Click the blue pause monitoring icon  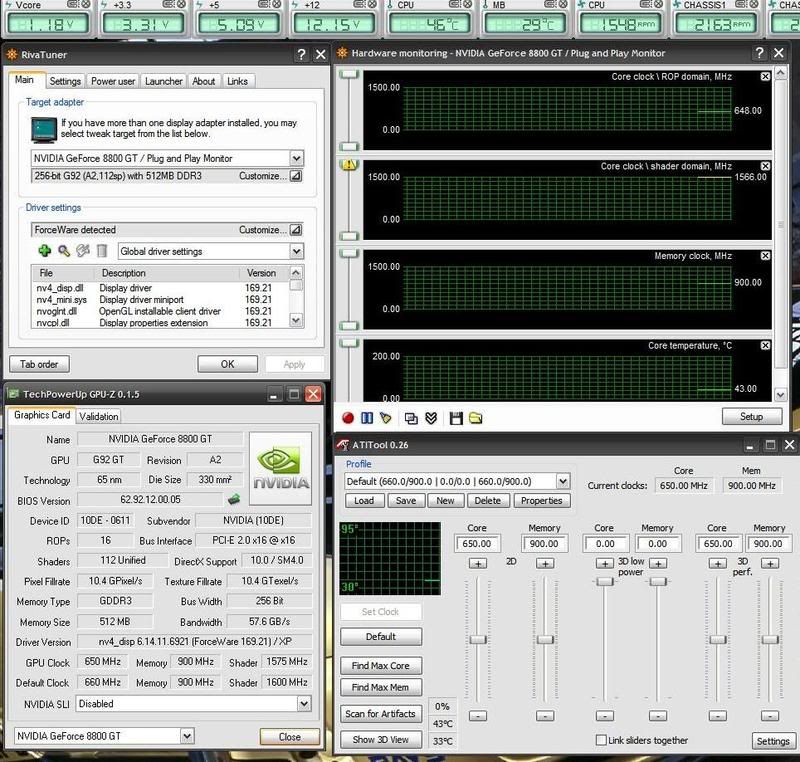(367, 417)
